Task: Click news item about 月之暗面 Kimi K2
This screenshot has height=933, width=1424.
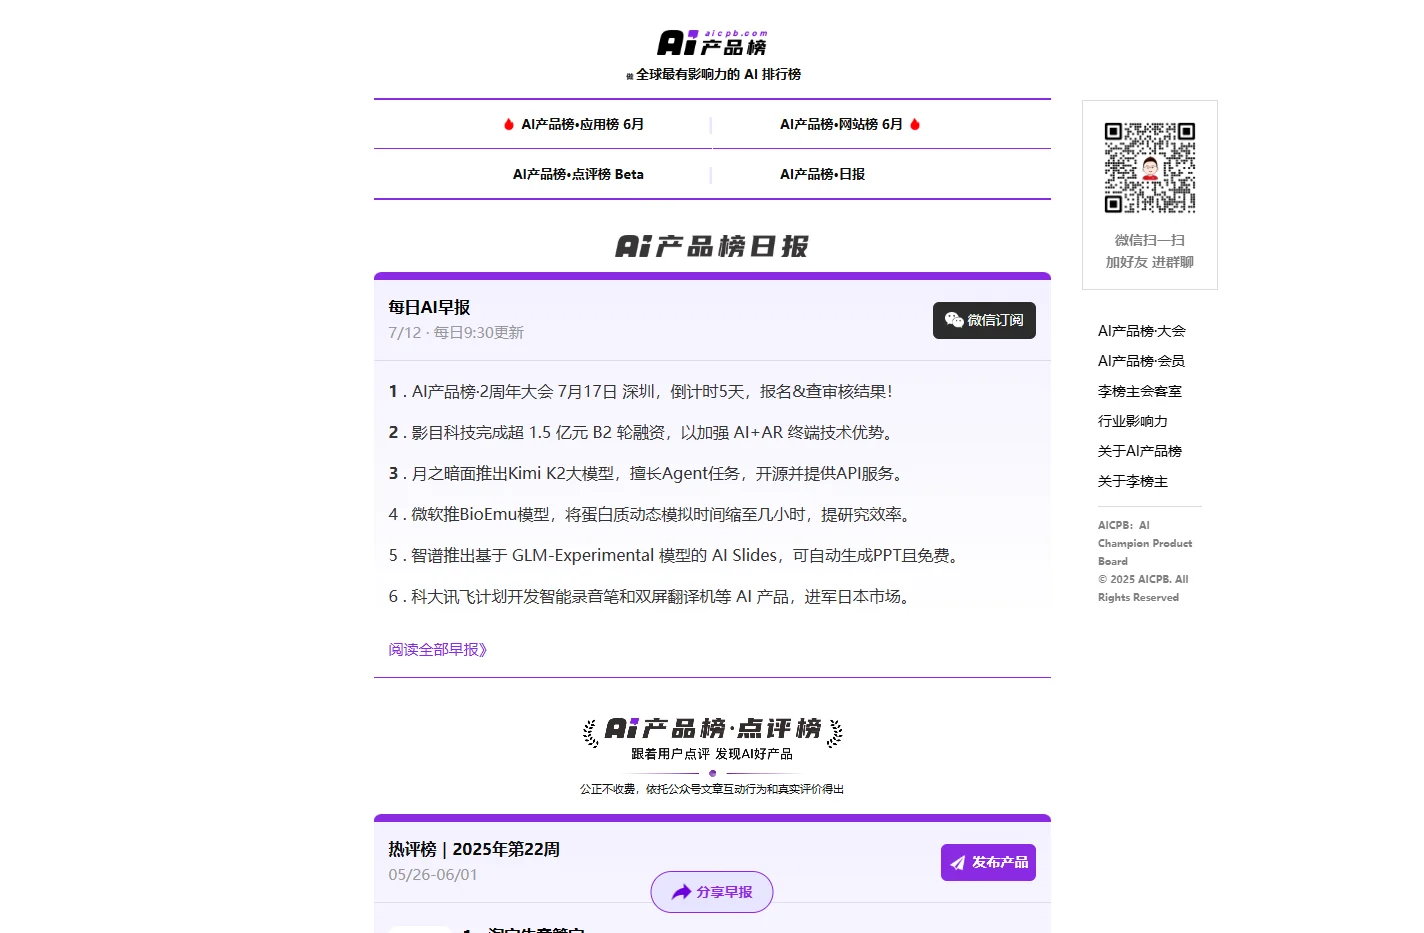Action: pos(648,474)
